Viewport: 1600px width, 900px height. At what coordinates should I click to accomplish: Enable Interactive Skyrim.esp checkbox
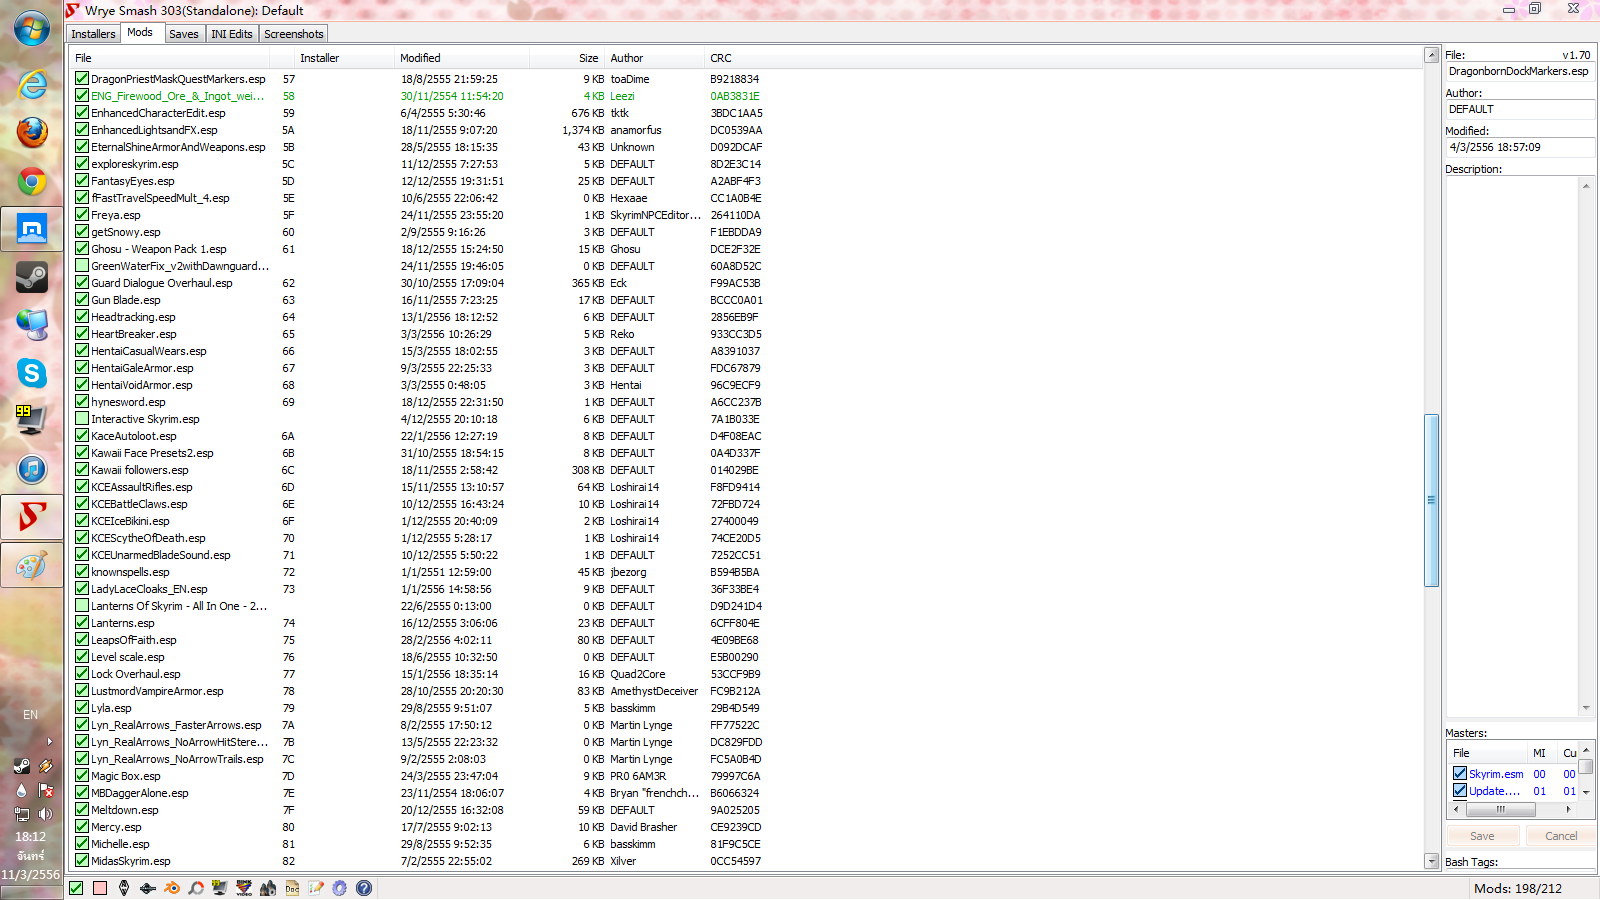pos(82,418)
